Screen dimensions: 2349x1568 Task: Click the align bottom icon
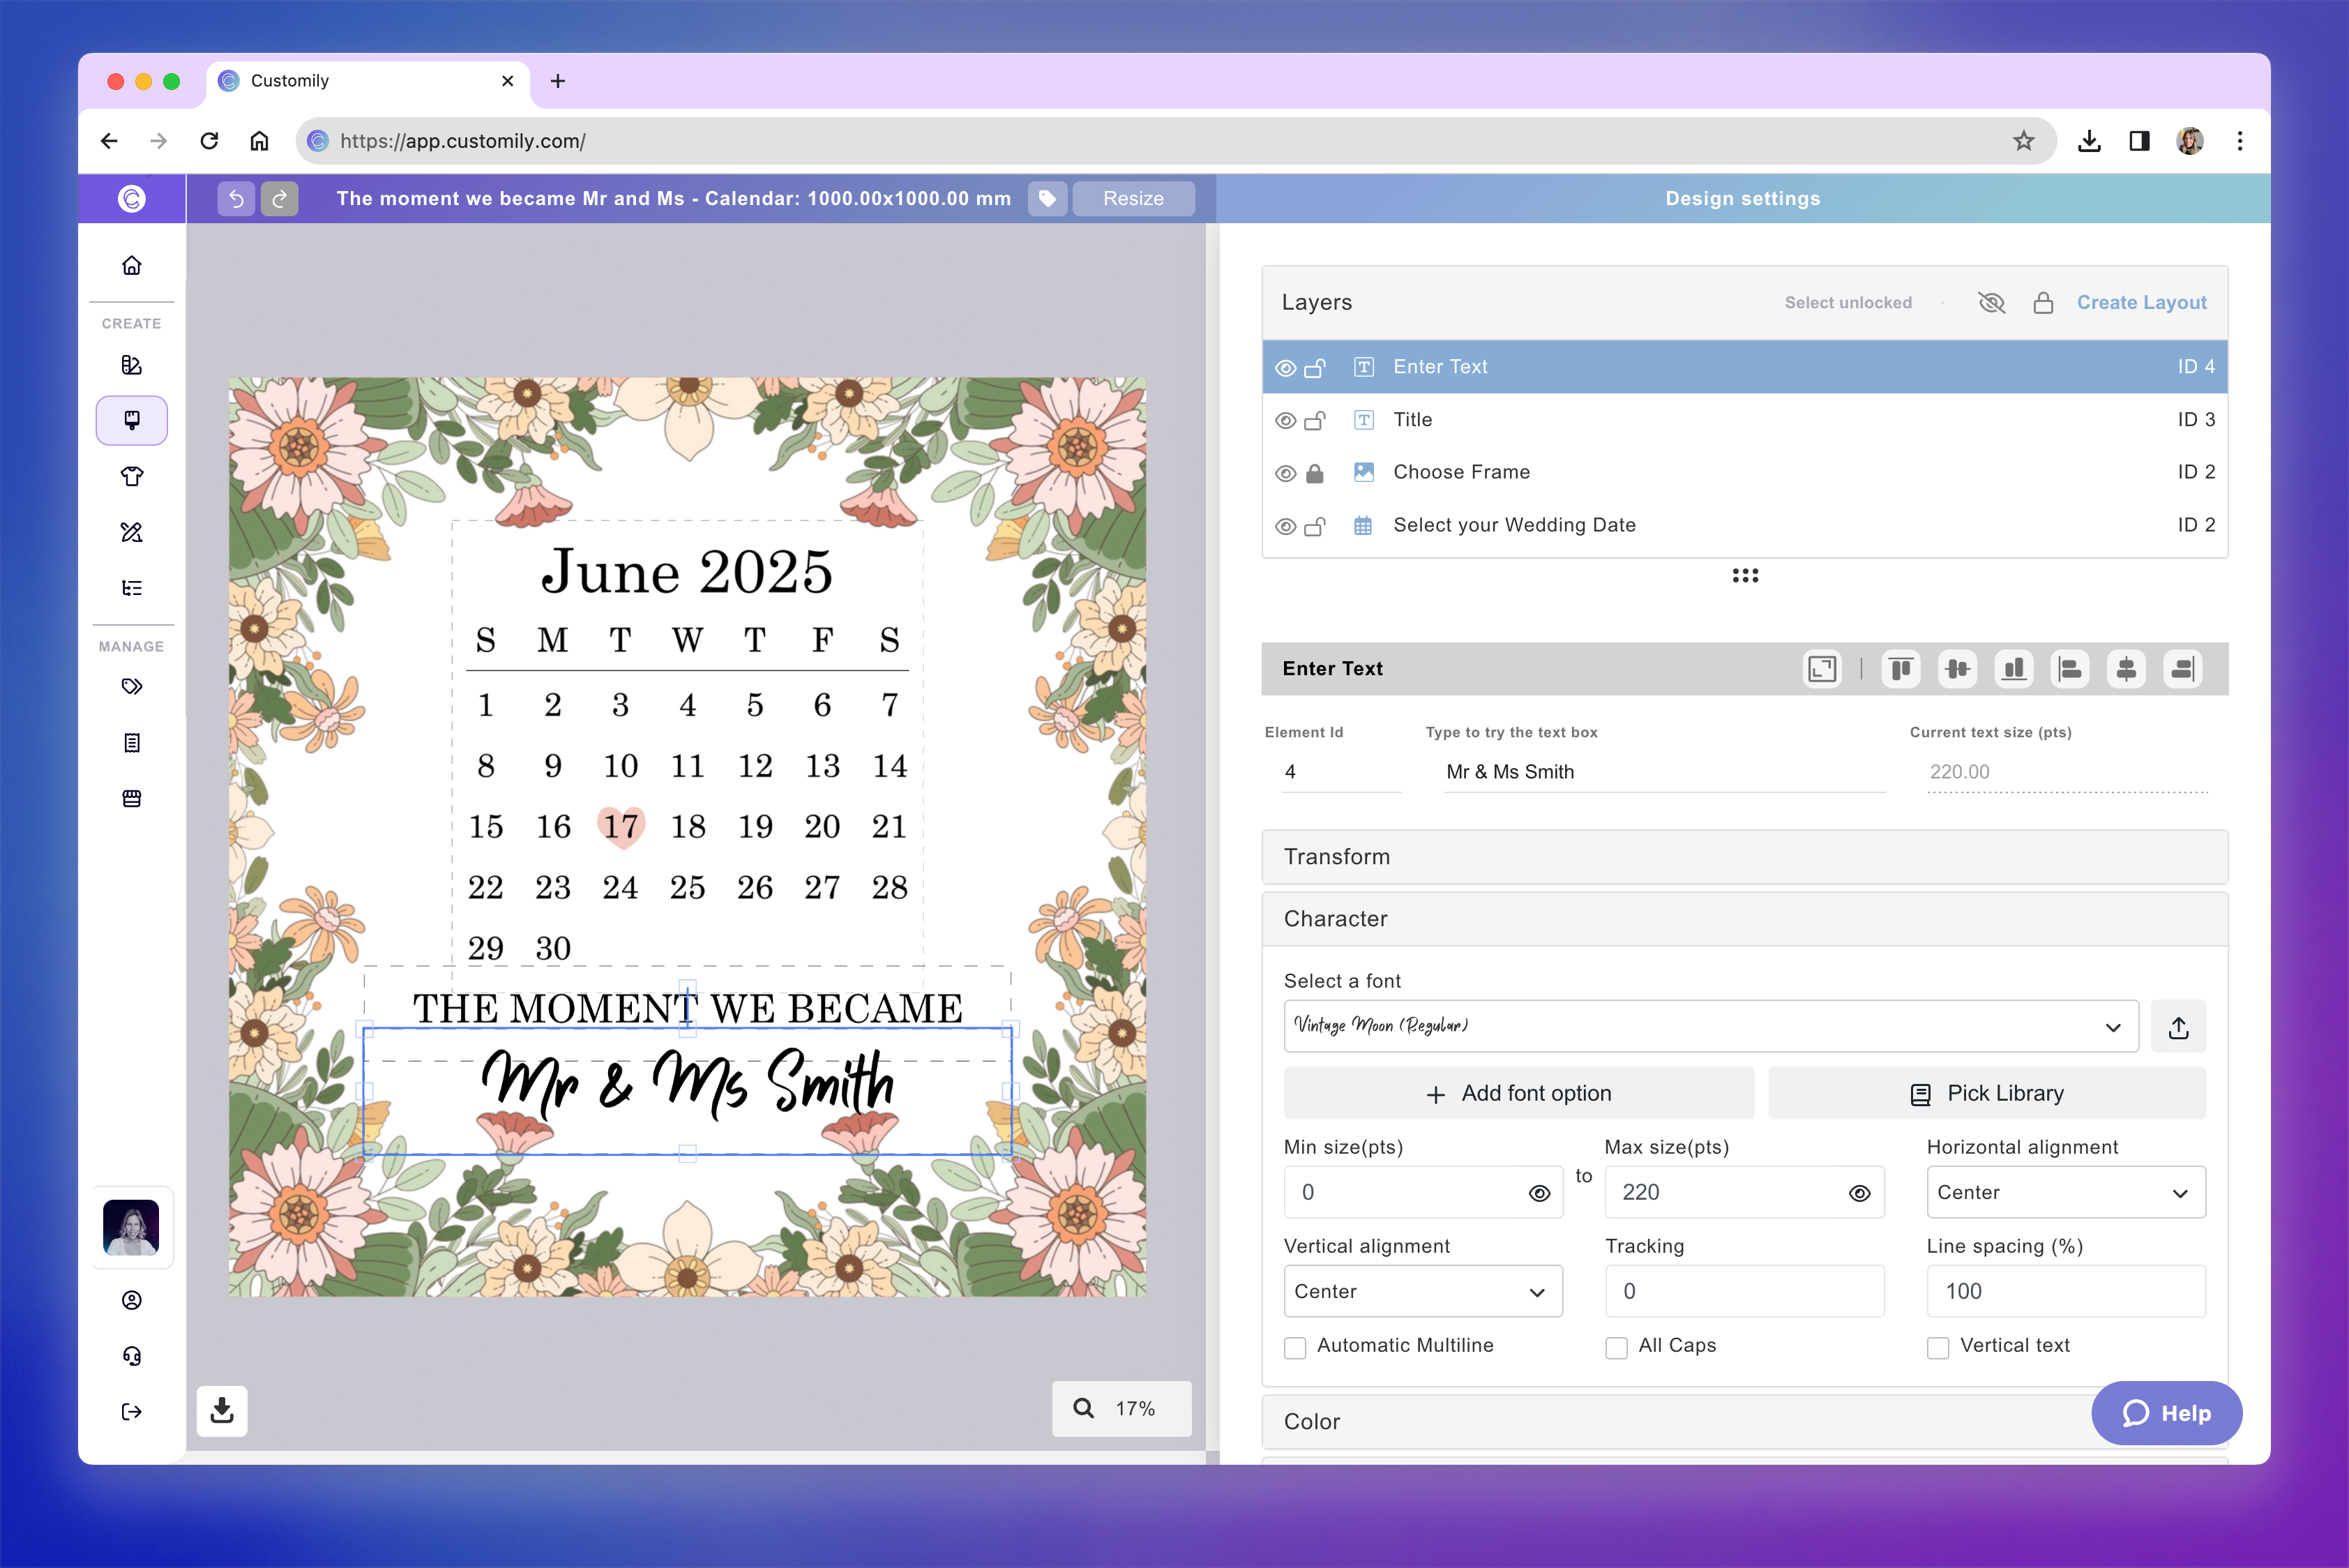click(x=2013, y=668)
